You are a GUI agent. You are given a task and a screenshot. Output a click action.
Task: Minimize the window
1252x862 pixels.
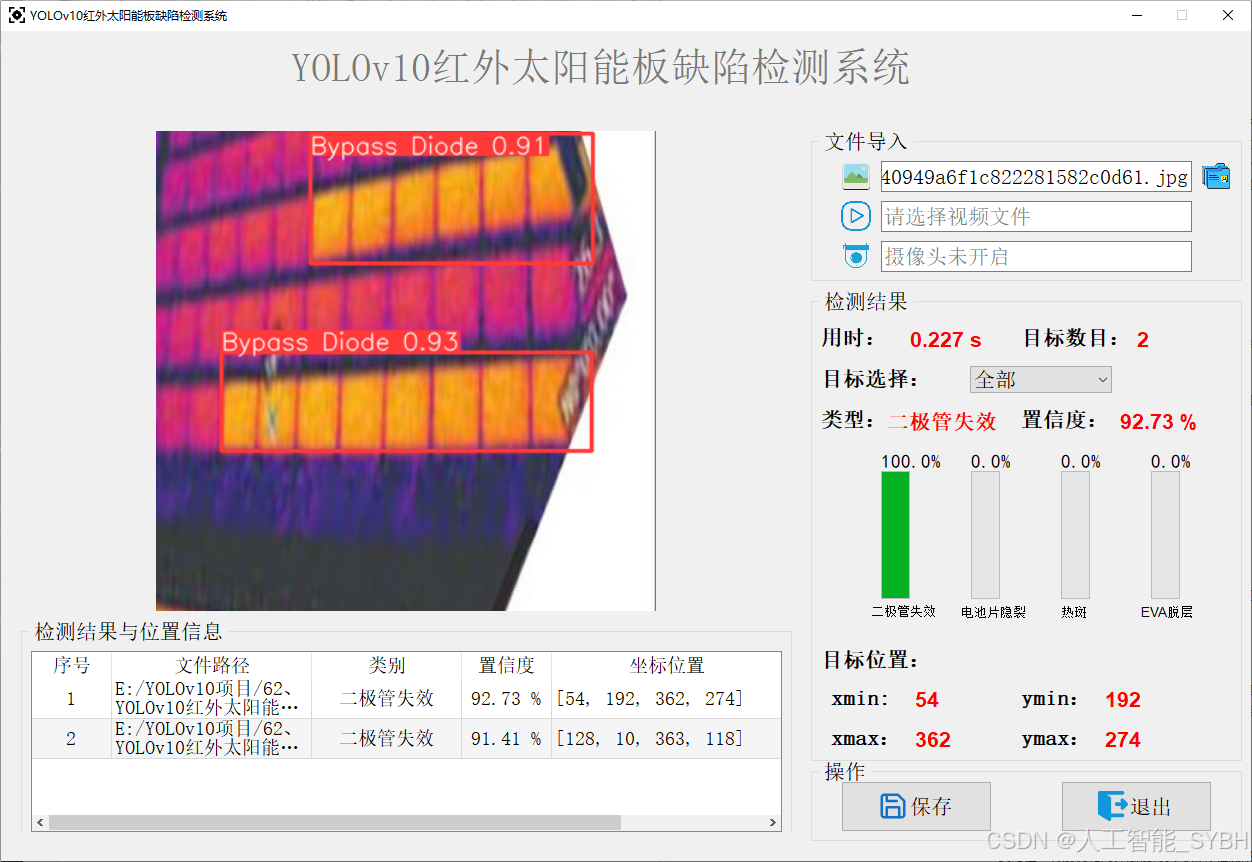point(1136,15)
